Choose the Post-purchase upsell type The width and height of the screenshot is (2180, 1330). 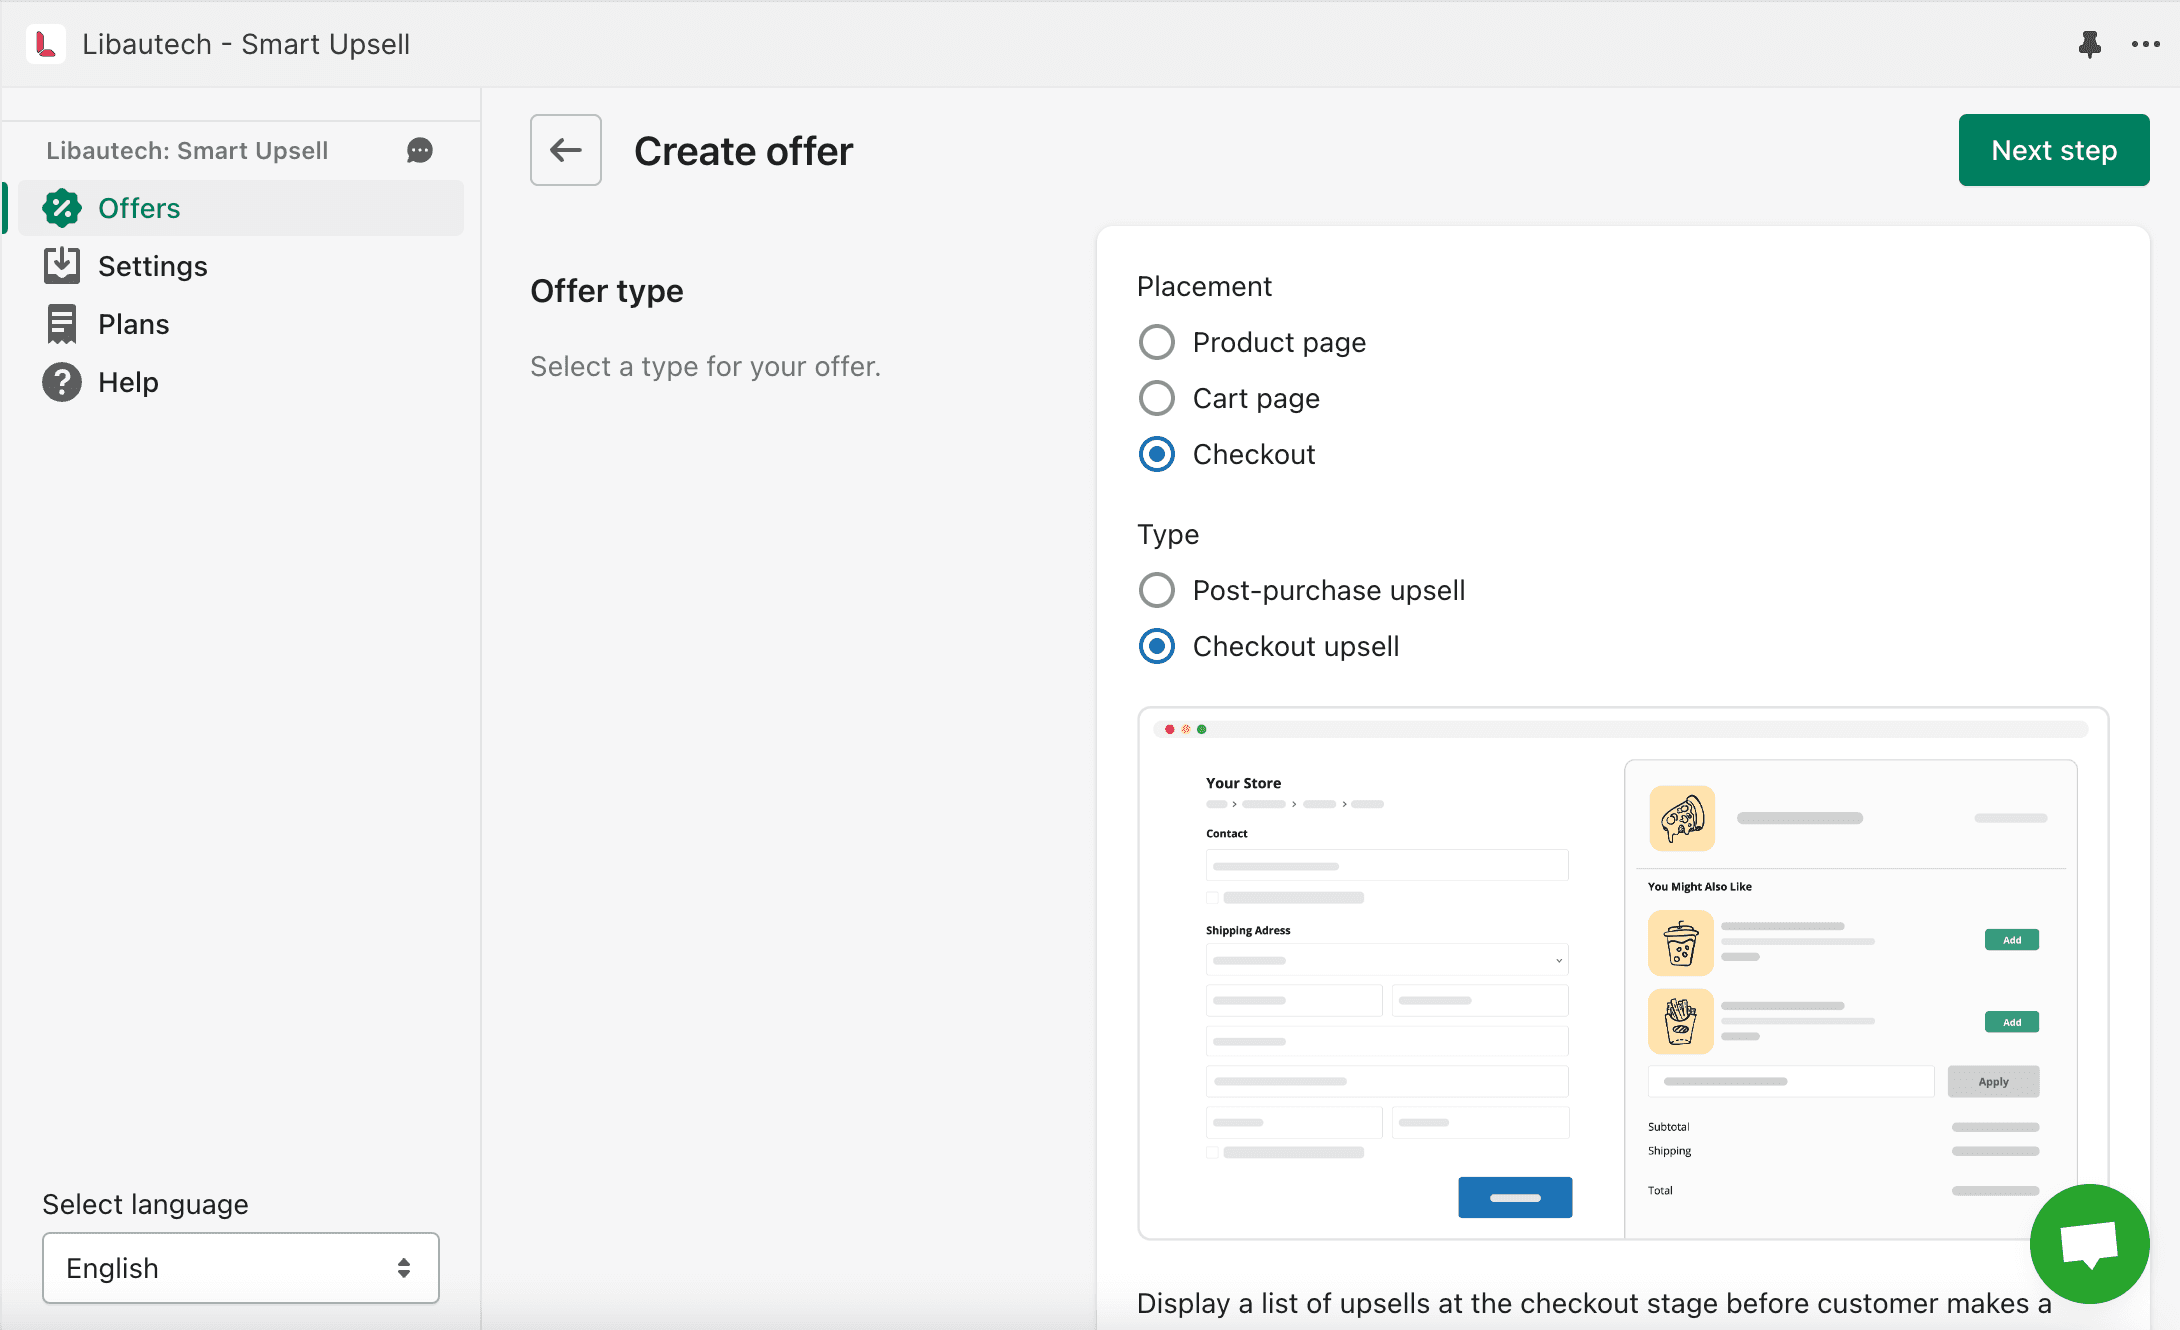coord(1157,590)
